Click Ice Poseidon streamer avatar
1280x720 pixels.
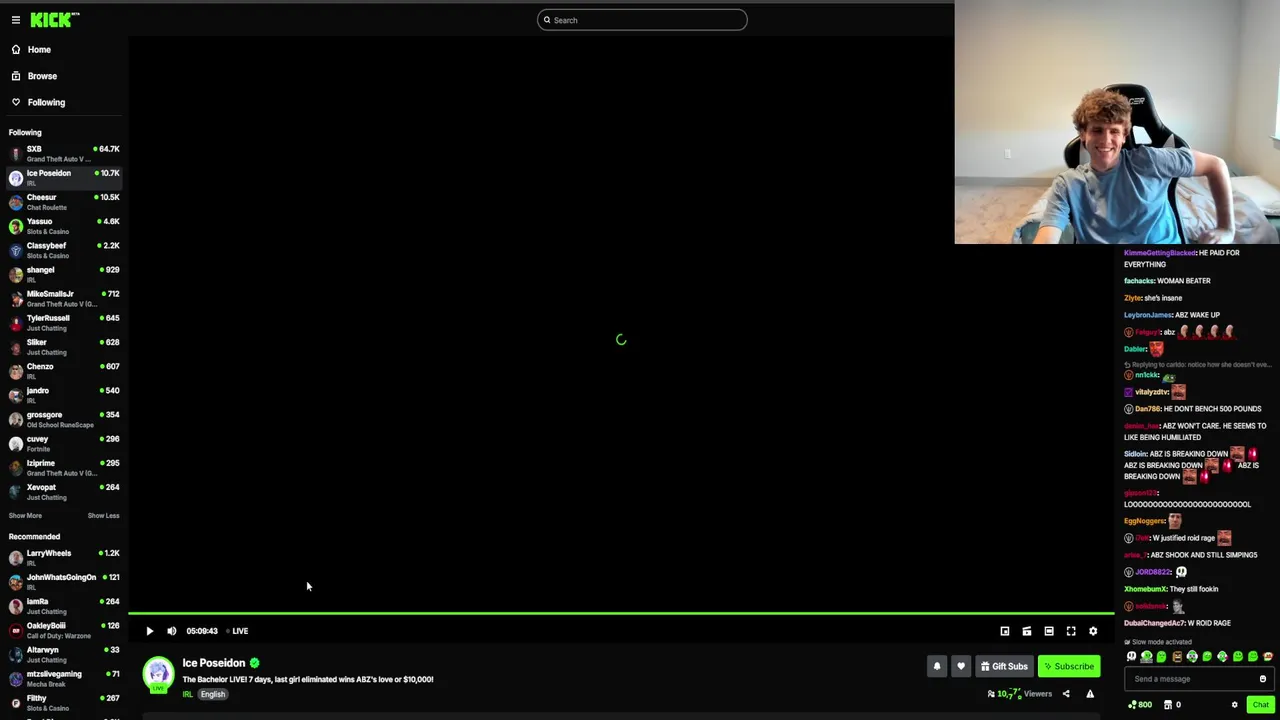158,675
